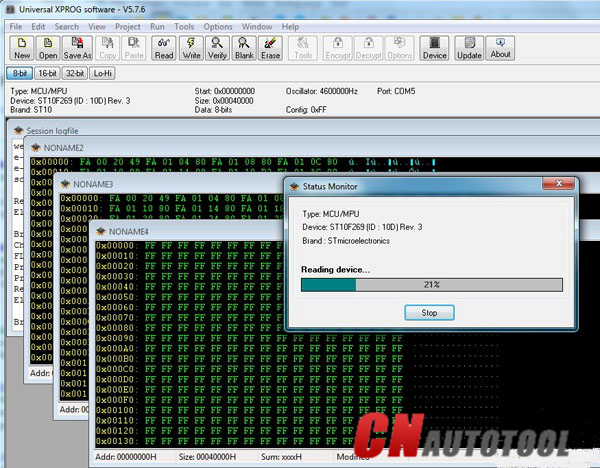
Task: Start device read with Read icon
Action: pyautogui.click(x=164, y=48)
